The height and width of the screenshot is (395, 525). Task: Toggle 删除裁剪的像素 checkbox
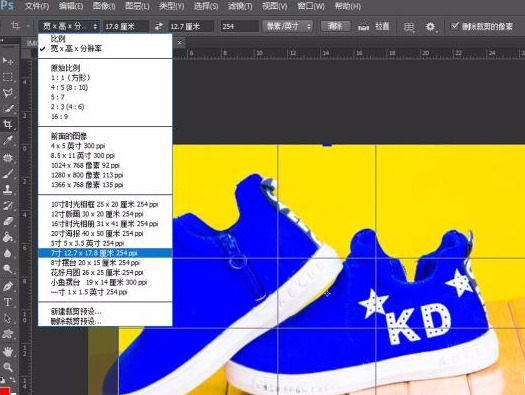coord(455,26)
